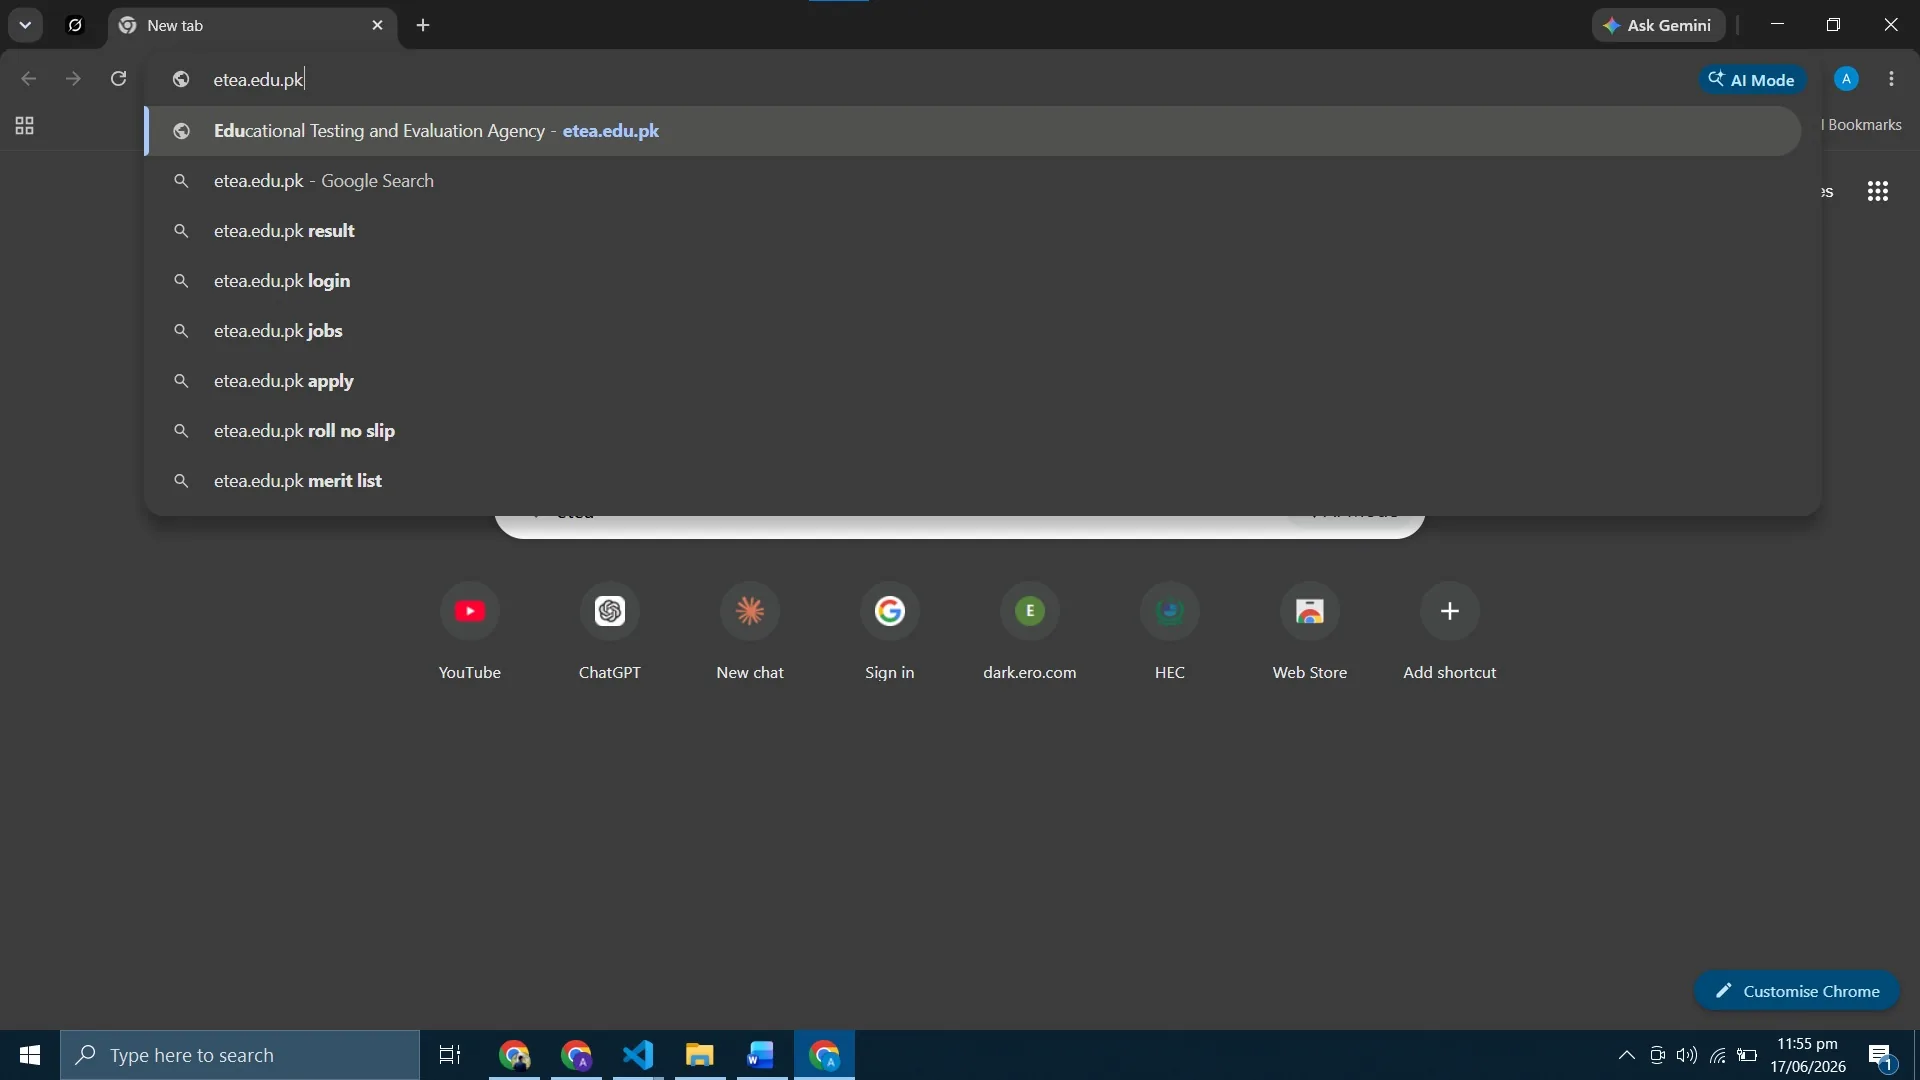
Task: Open Visual Studio Code from taskbar
Action: click(x=638, y=1055)
